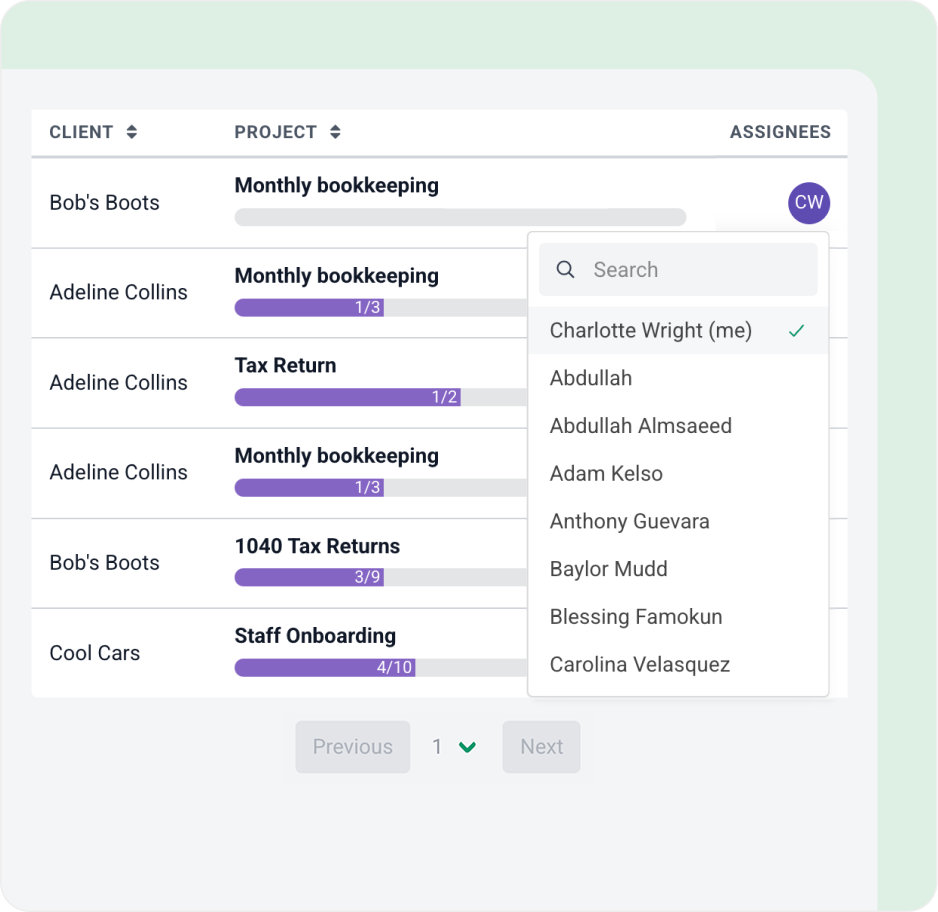This screenshot has height=912, width=938.
Task: Choose Abdullah from the assignee list
Action: (678, 379)
